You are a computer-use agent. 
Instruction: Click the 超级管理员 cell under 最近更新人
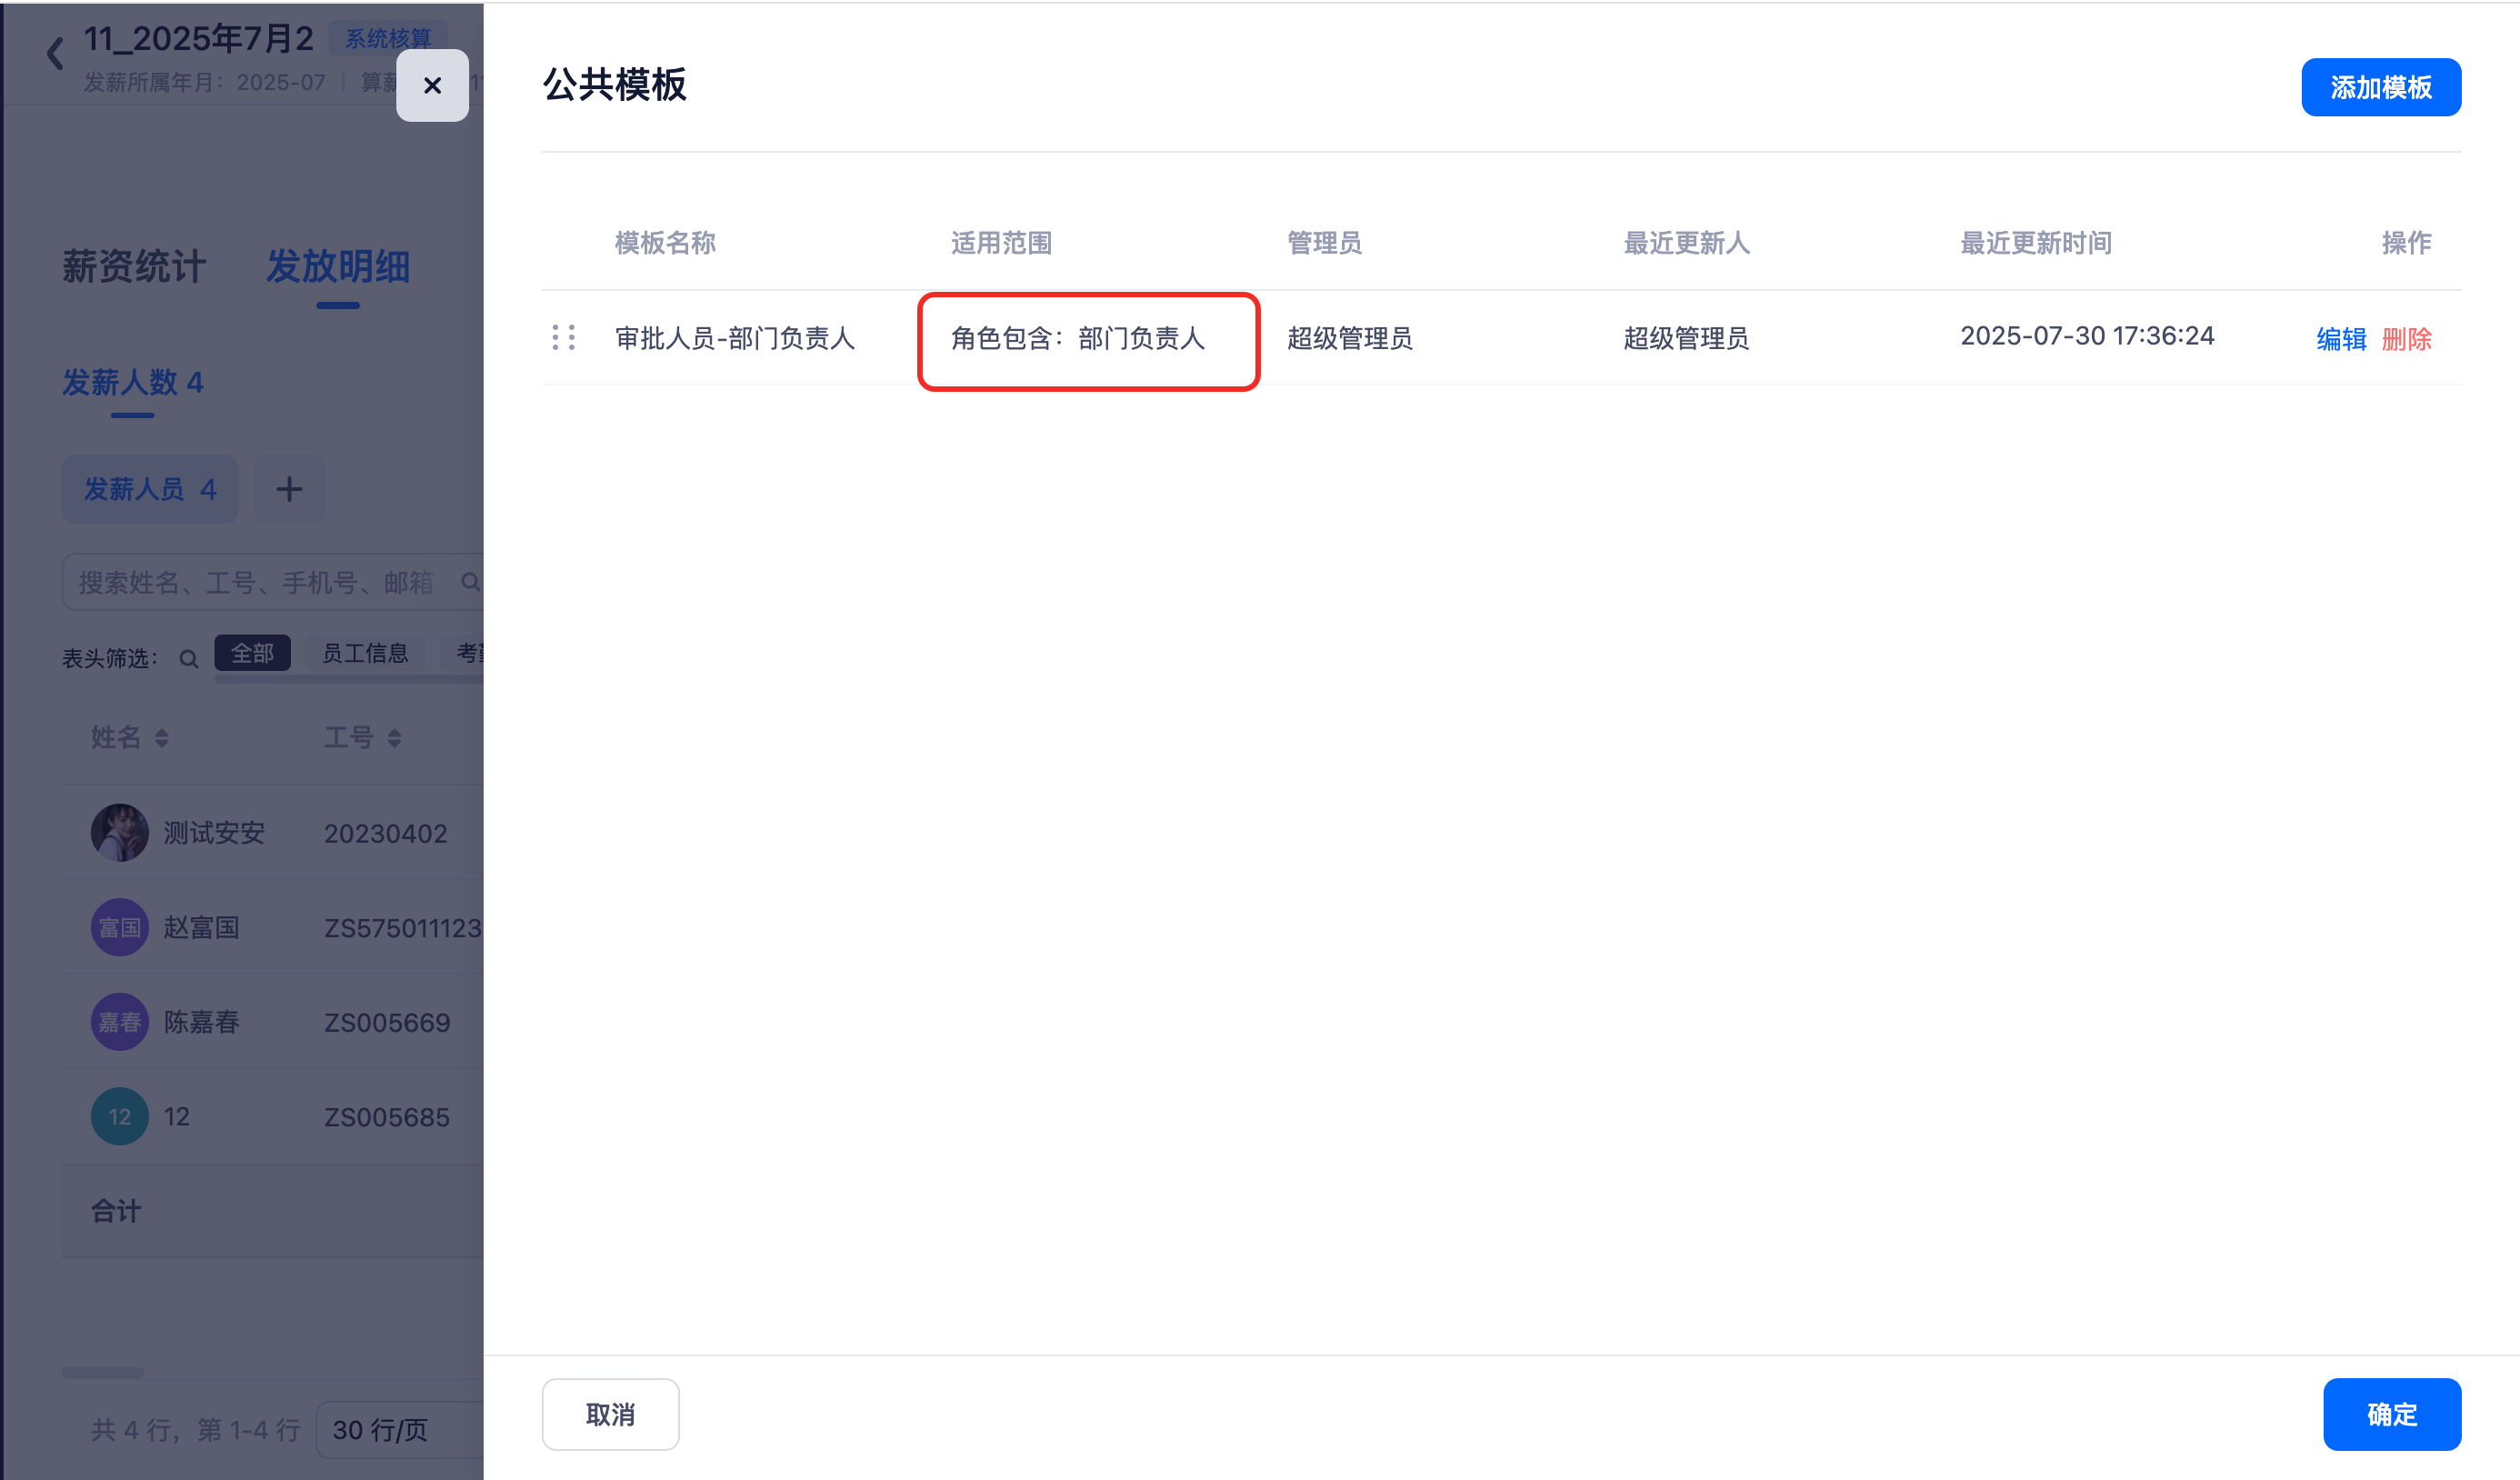[1686, 338]
